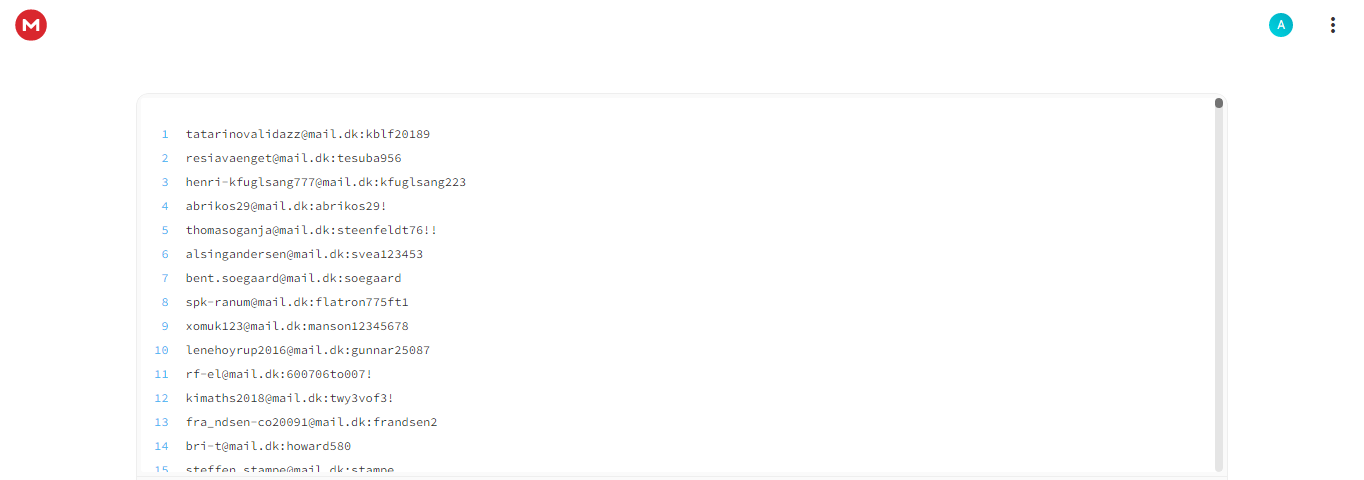Image resolution: width=1364 pixels, height=480 pixels.
Task: Open the account avatar labeled A
Action: coord(1280,25)
